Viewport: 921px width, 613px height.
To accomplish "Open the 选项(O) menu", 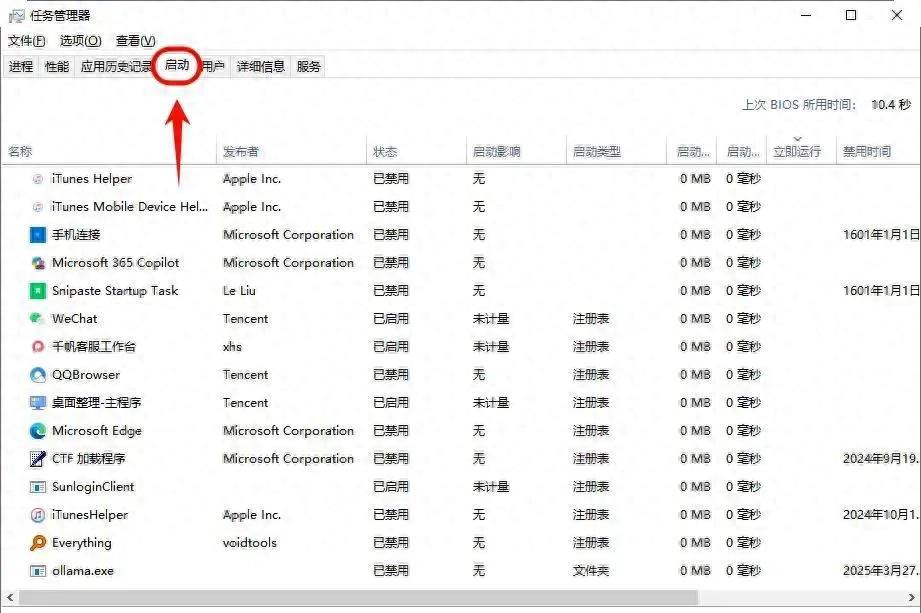I will (80, 41).
